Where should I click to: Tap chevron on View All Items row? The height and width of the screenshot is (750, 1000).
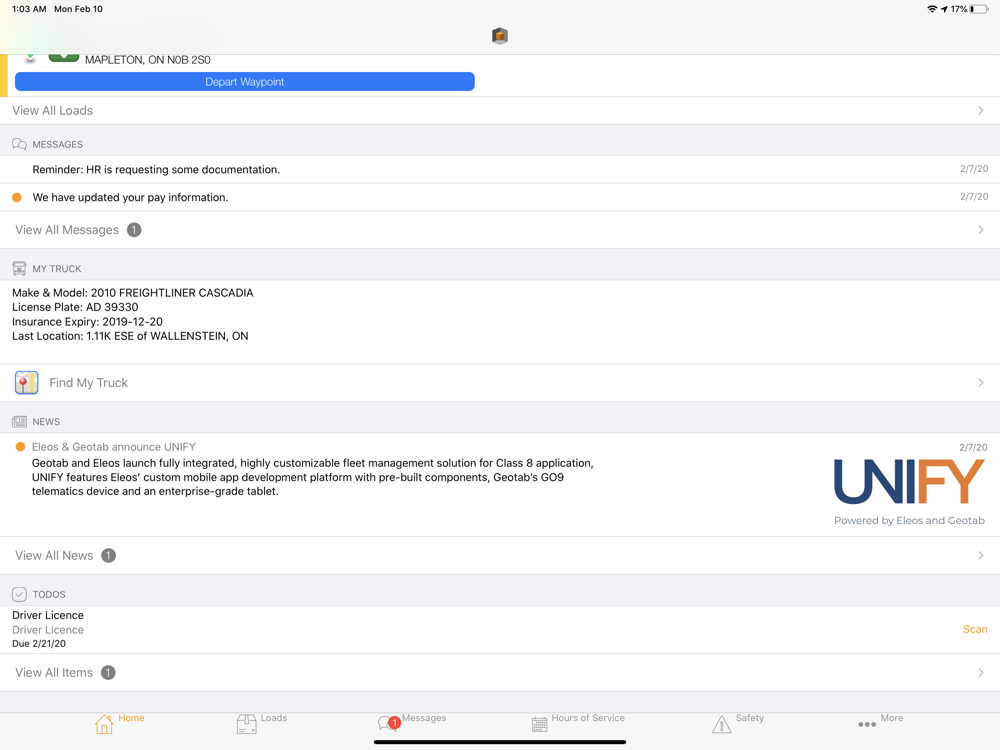click(x=980, y=673)
